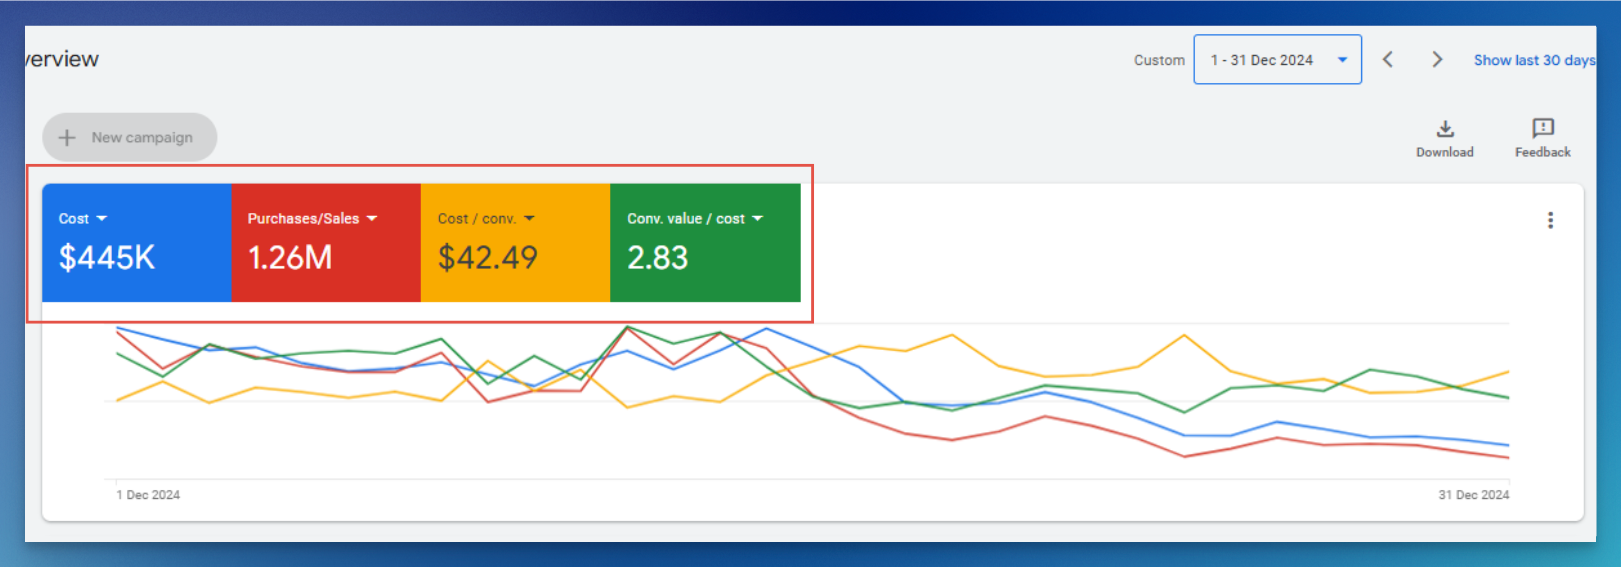This screenshot has width=1621, height=567.
Task: Click the plus icon in New campaign
Action: 67,137
